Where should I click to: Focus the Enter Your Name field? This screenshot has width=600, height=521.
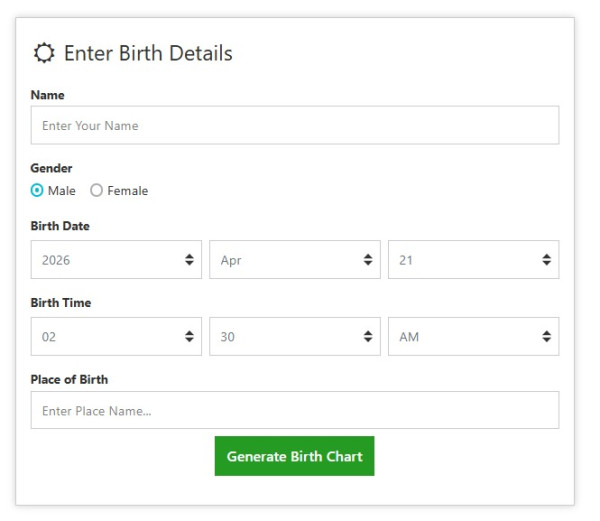(x=294, y=126)
